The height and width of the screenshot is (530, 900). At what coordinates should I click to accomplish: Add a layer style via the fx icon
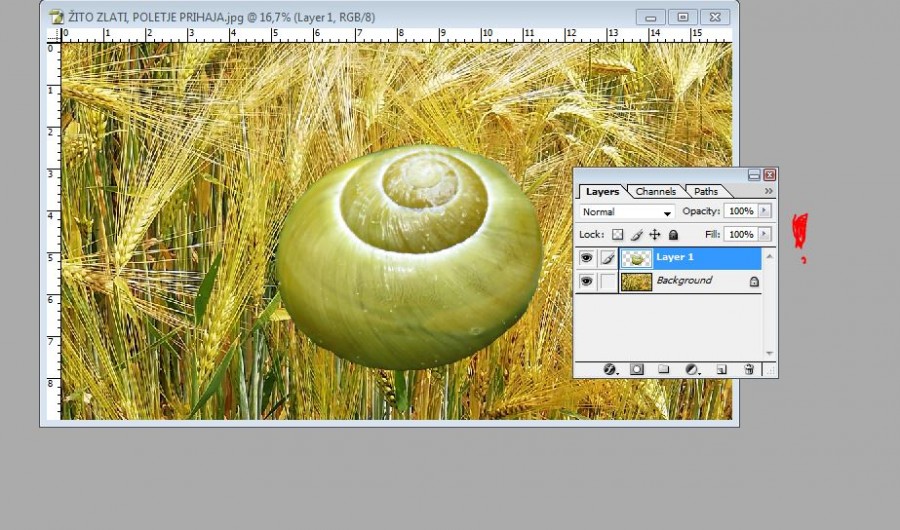pyautogui.click(x=609, y=369)
